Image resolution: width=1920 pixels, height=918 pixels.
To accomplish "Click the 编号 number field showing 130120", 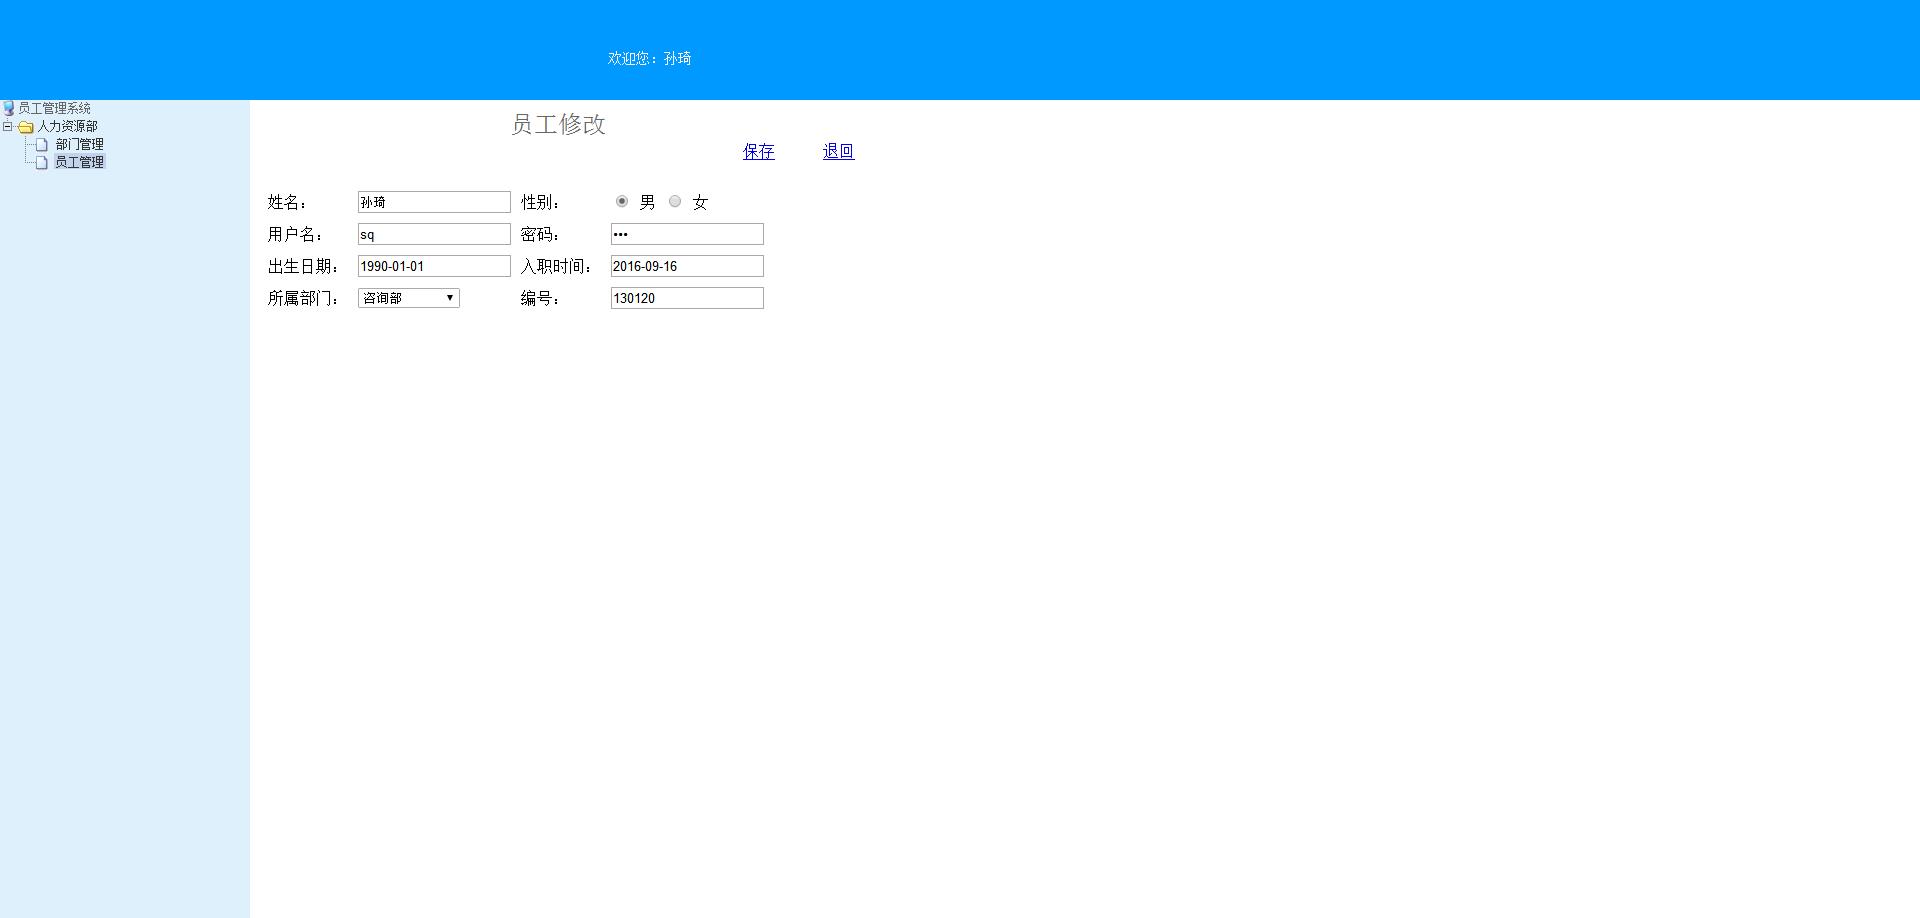I will click(x=687, y=297).
